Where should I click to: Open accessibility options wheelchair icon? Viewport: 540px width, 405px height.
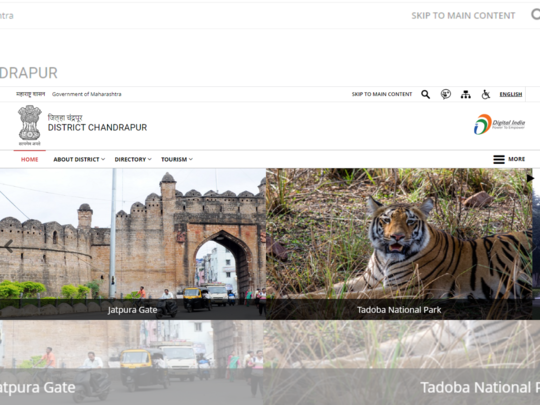(x=486, y=94)
